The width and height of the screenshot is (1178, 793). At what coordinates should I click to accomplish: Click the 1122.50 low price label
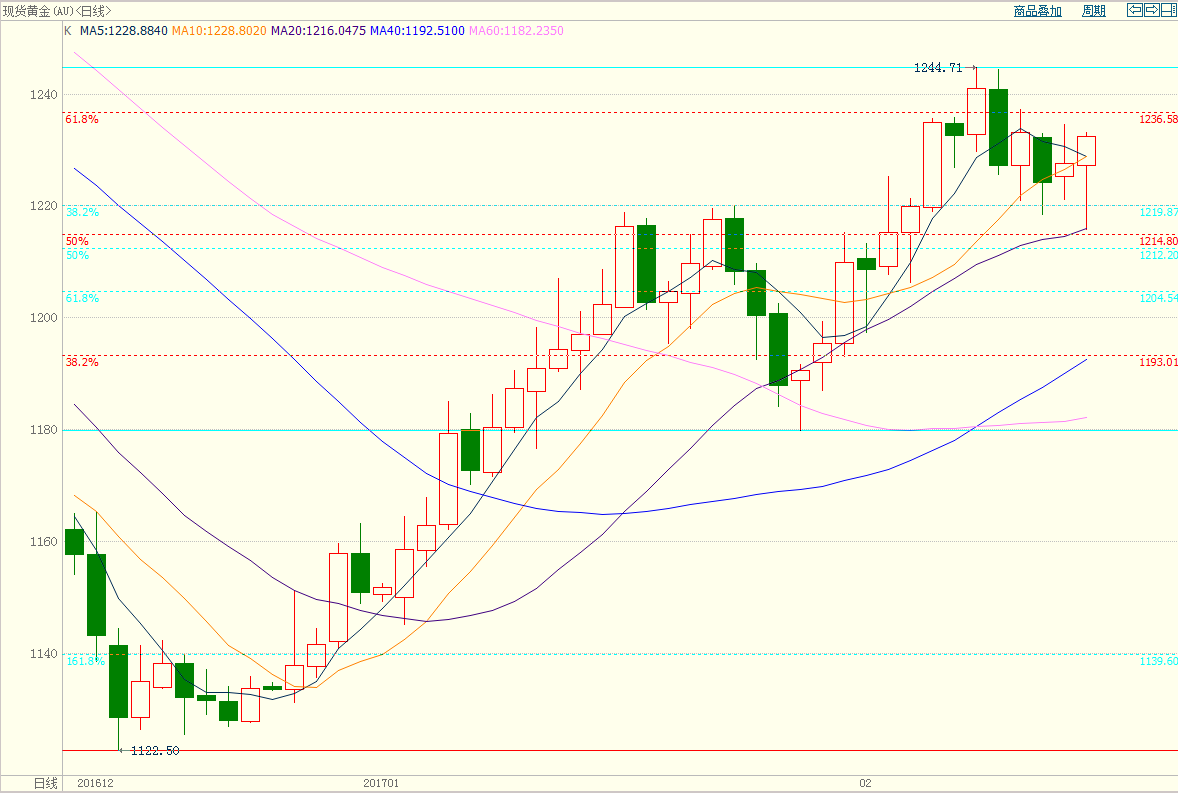point(155,750)
